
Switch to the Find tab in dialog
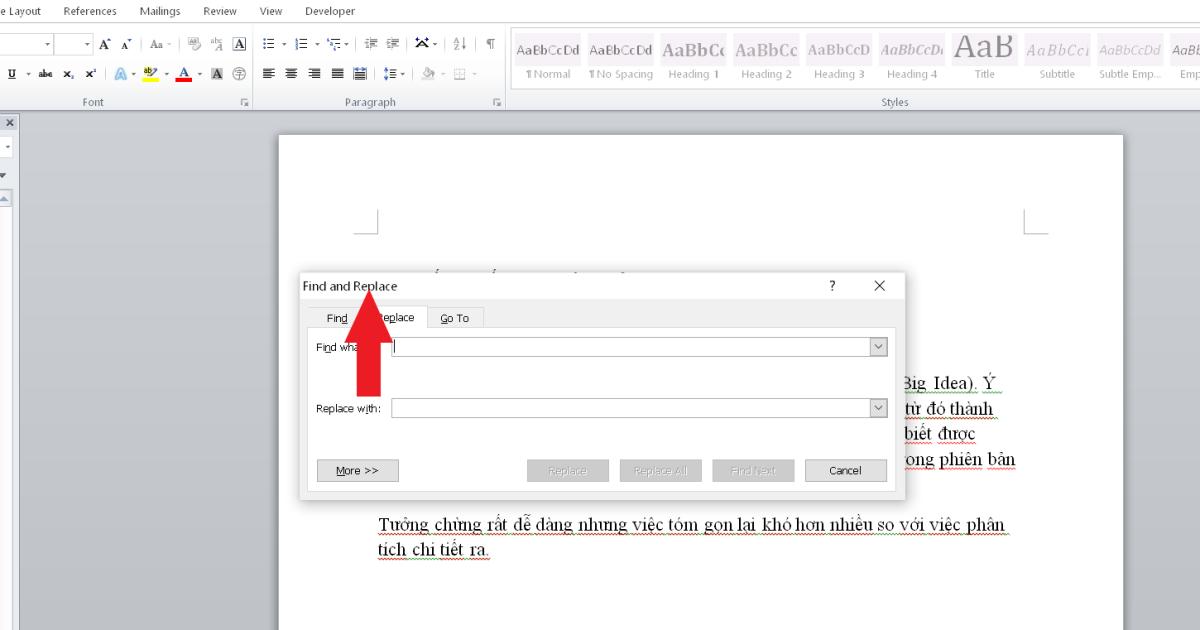(x=337, y=318)
